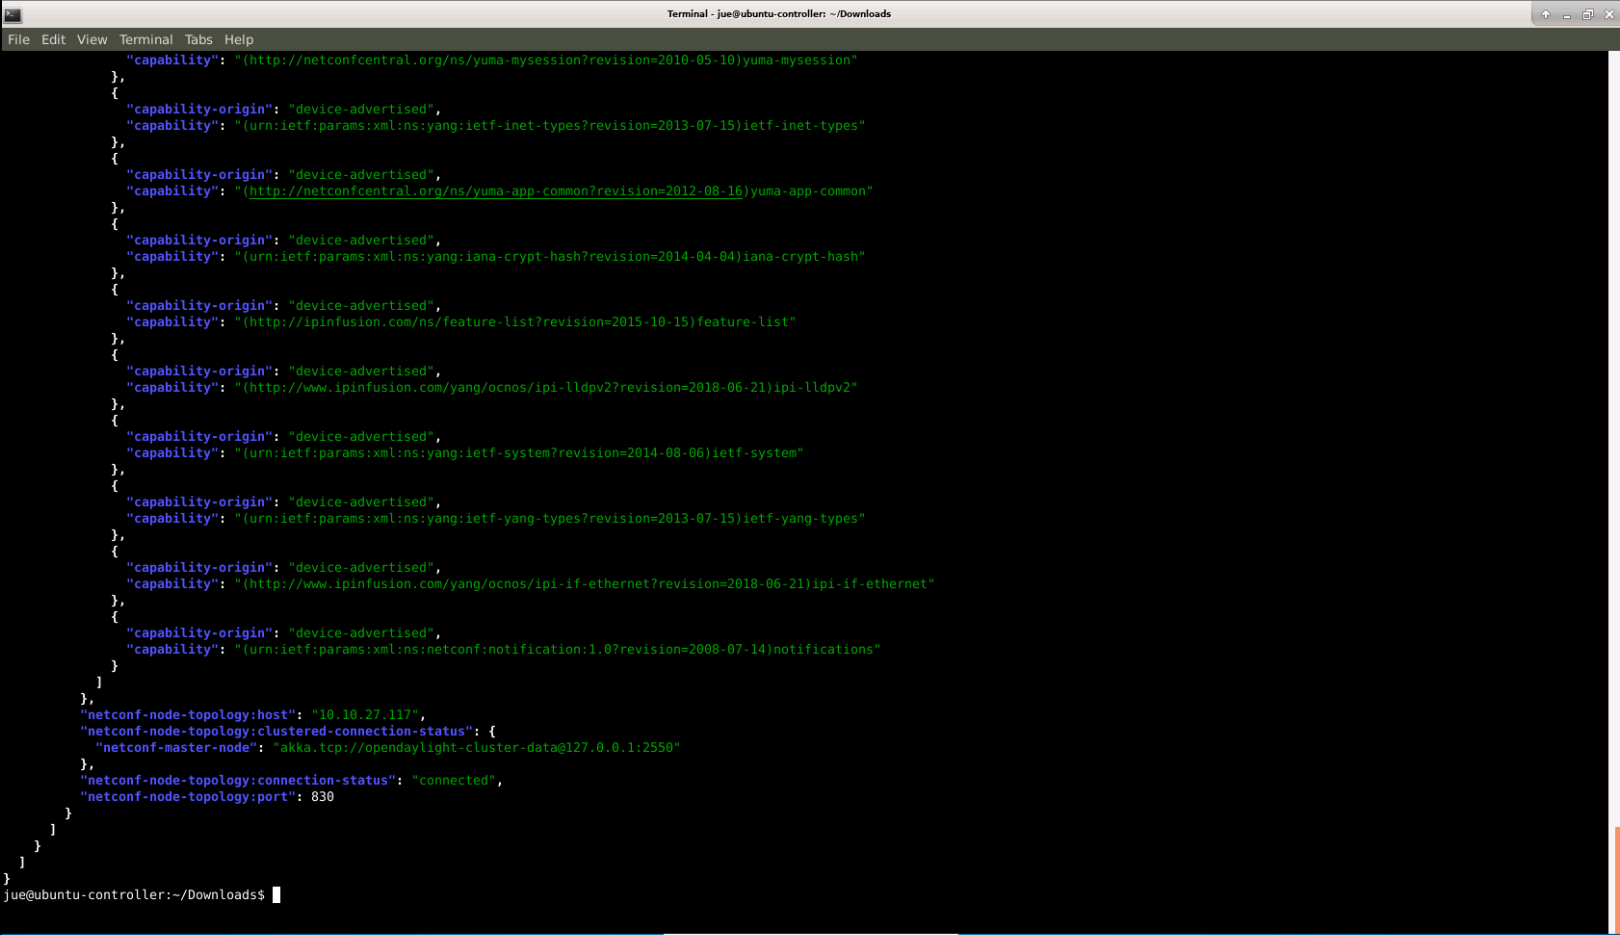Open the View menu
This screenshot has width=1620, height=935.
[91, 39]
